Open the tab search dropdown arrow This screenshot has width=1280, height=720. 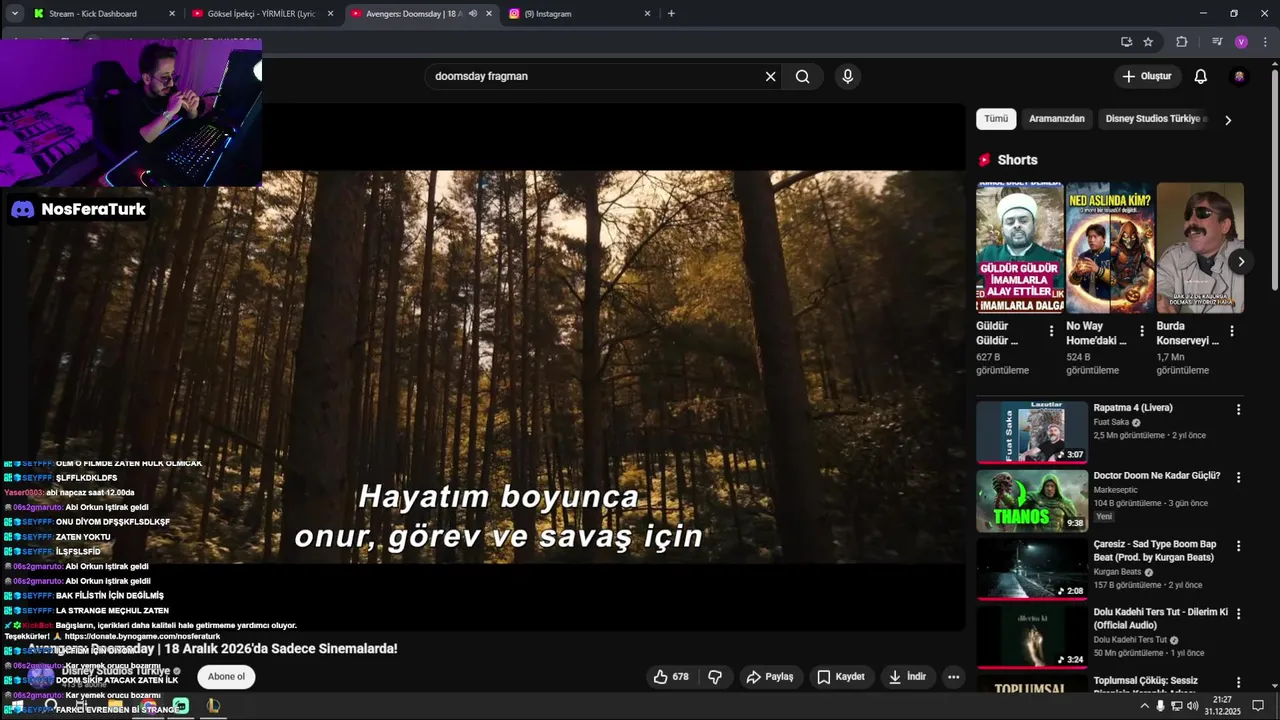[x=14, y=14]
